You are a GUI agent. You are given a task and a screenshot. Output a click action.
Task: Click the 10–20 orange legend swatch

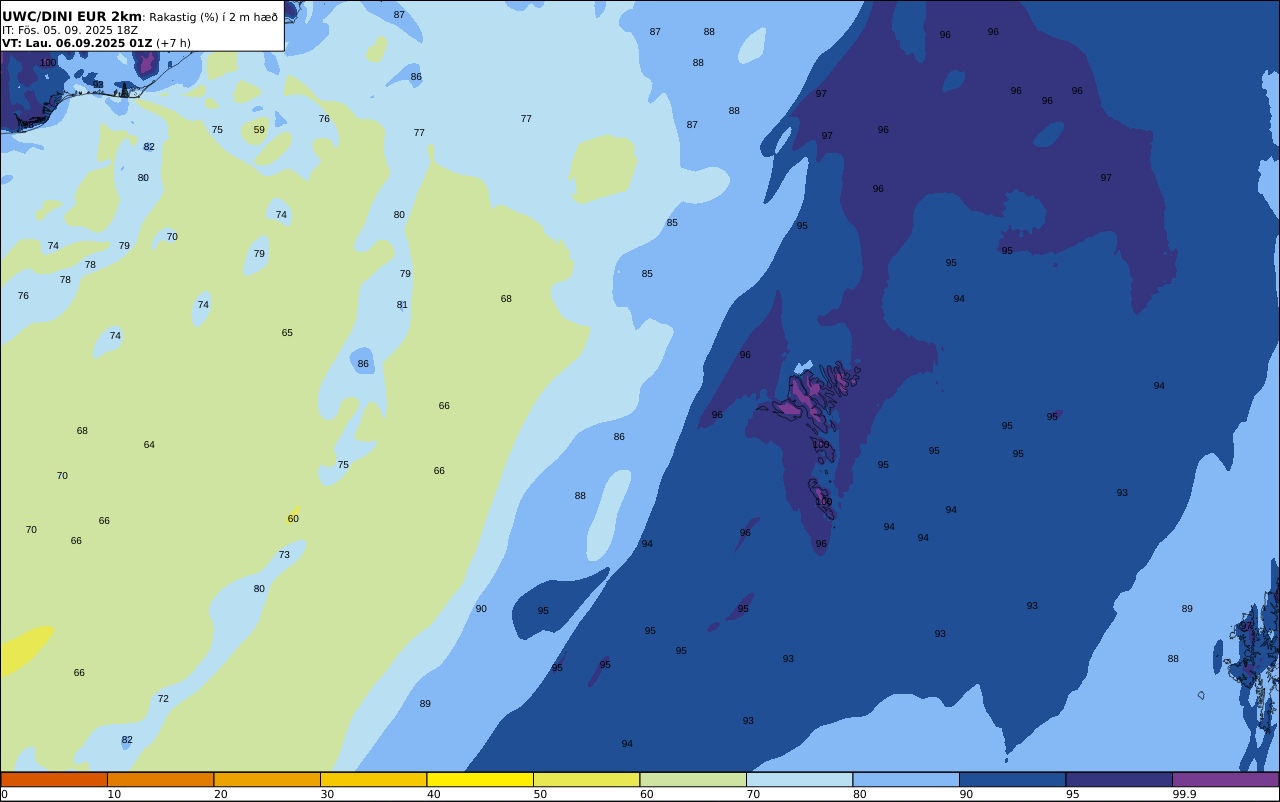(160, 779)
